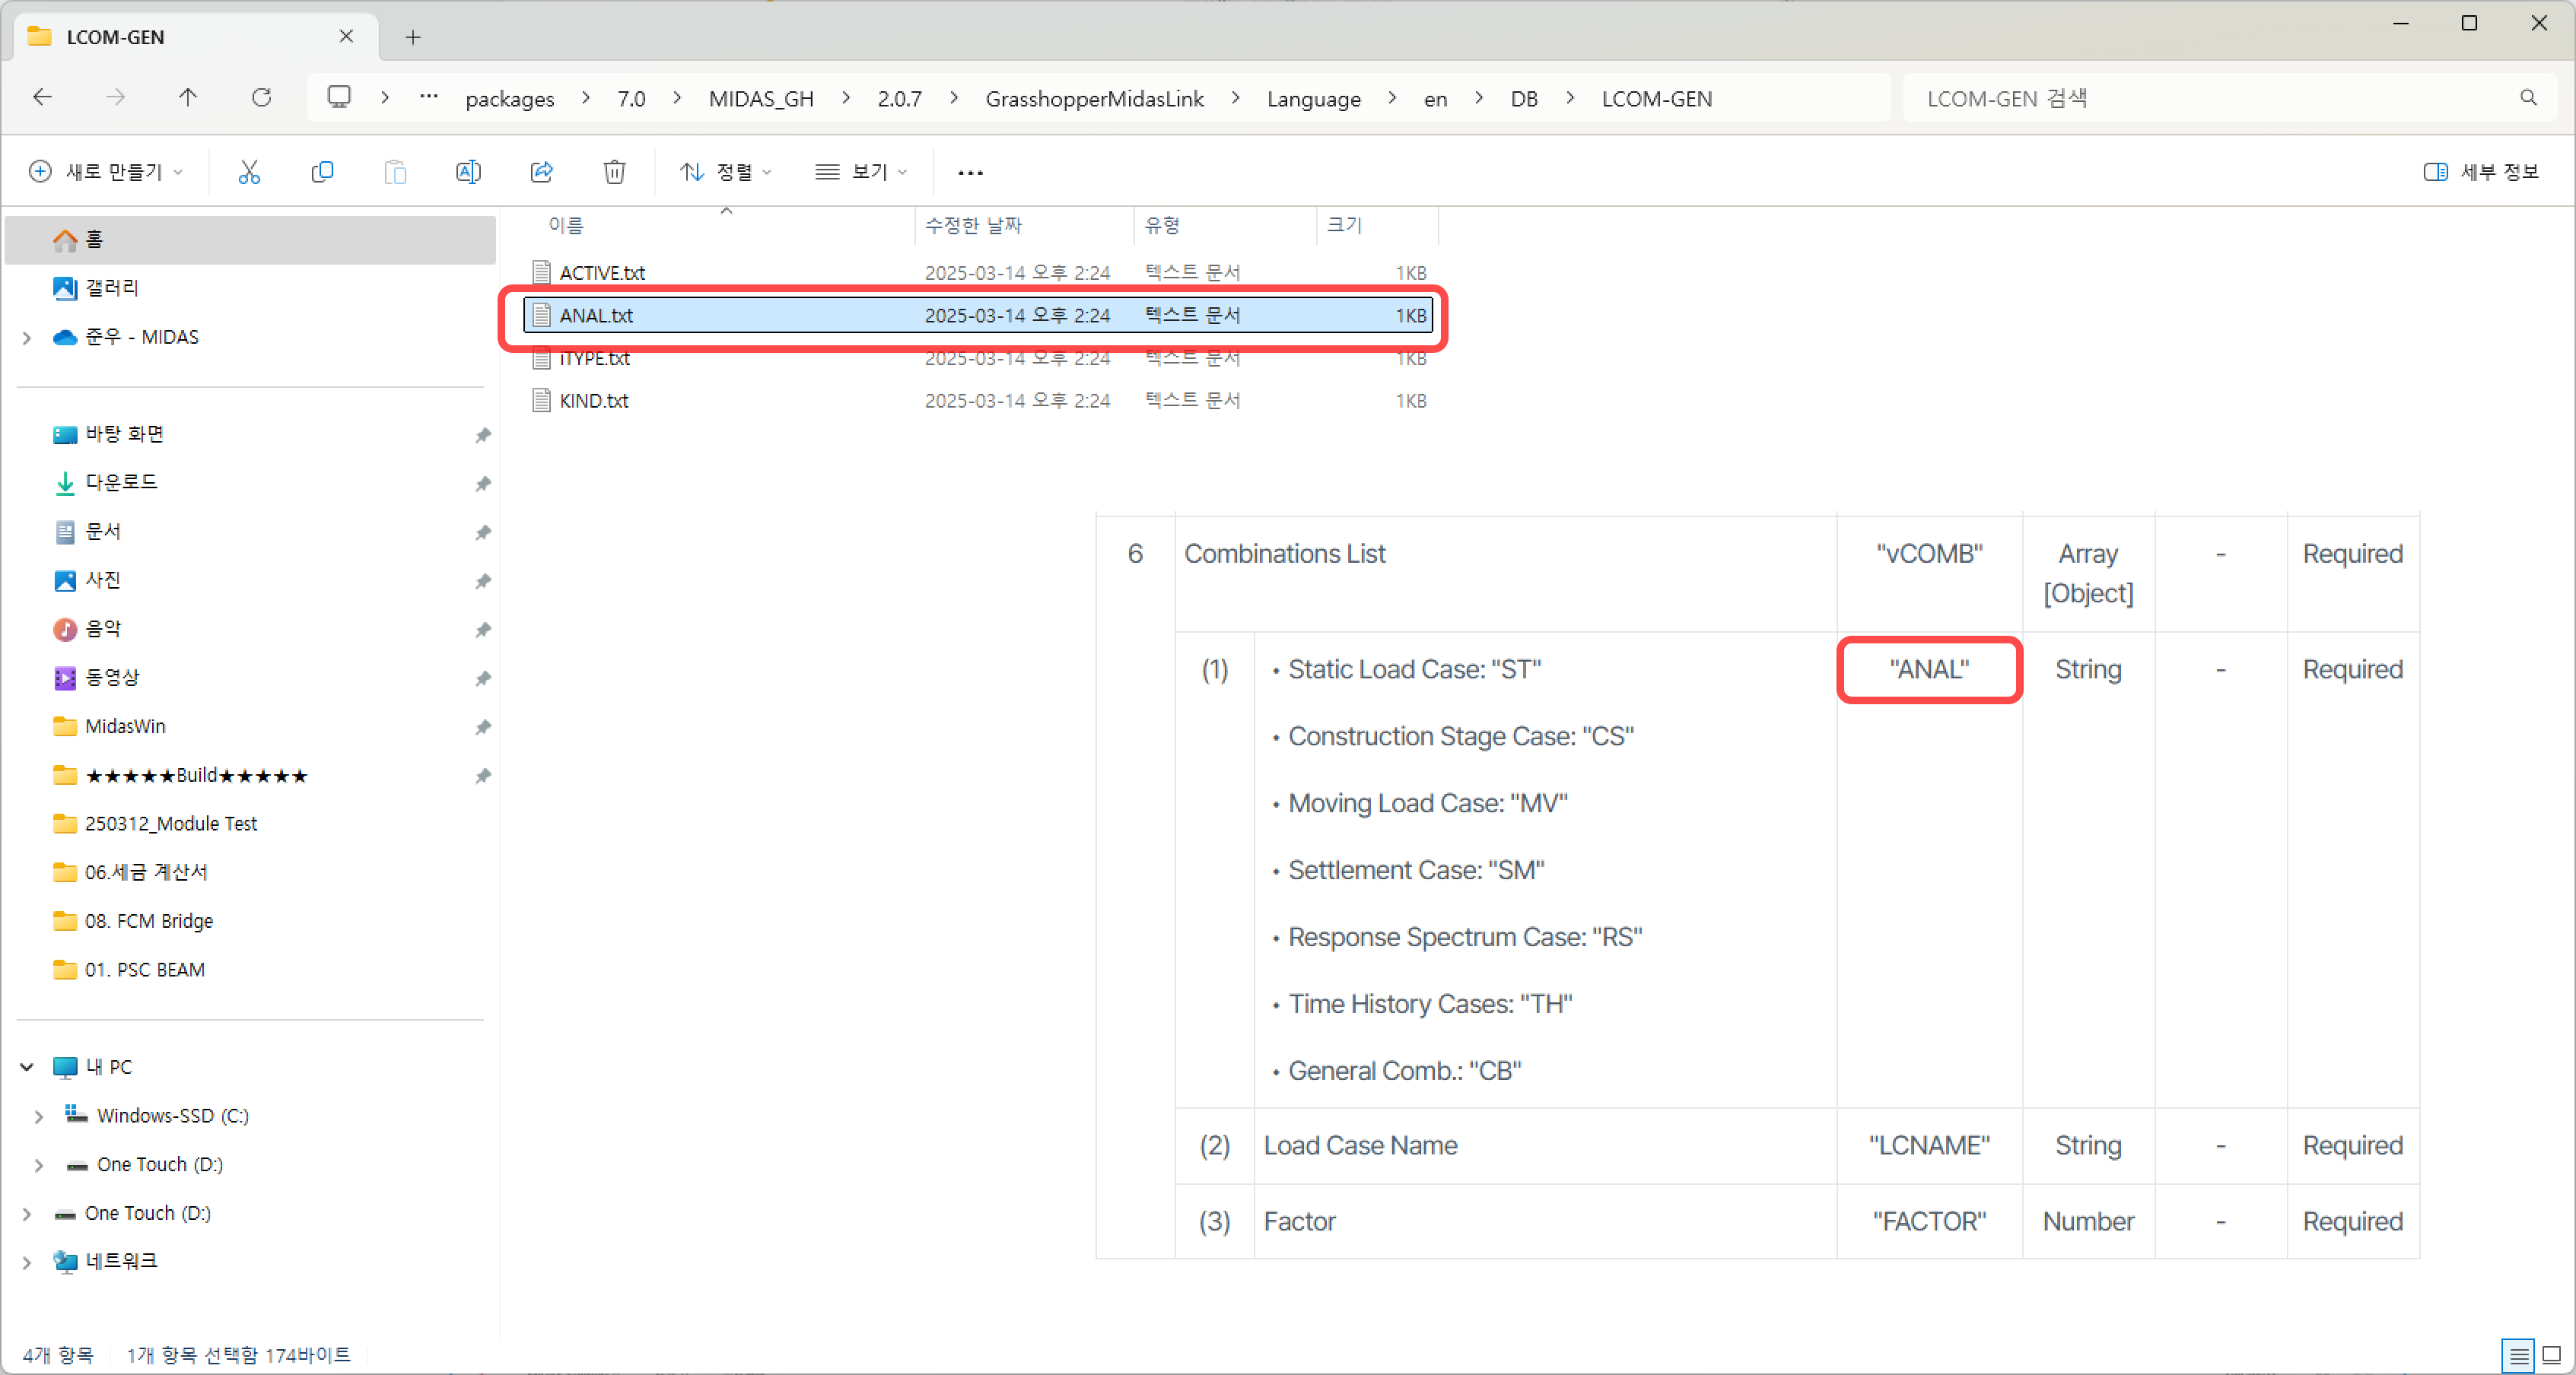Click the Paste clipboard icon
The height and width of the screenshot is (1375, 2576).
pyautogui.click(x=395, y=172)
